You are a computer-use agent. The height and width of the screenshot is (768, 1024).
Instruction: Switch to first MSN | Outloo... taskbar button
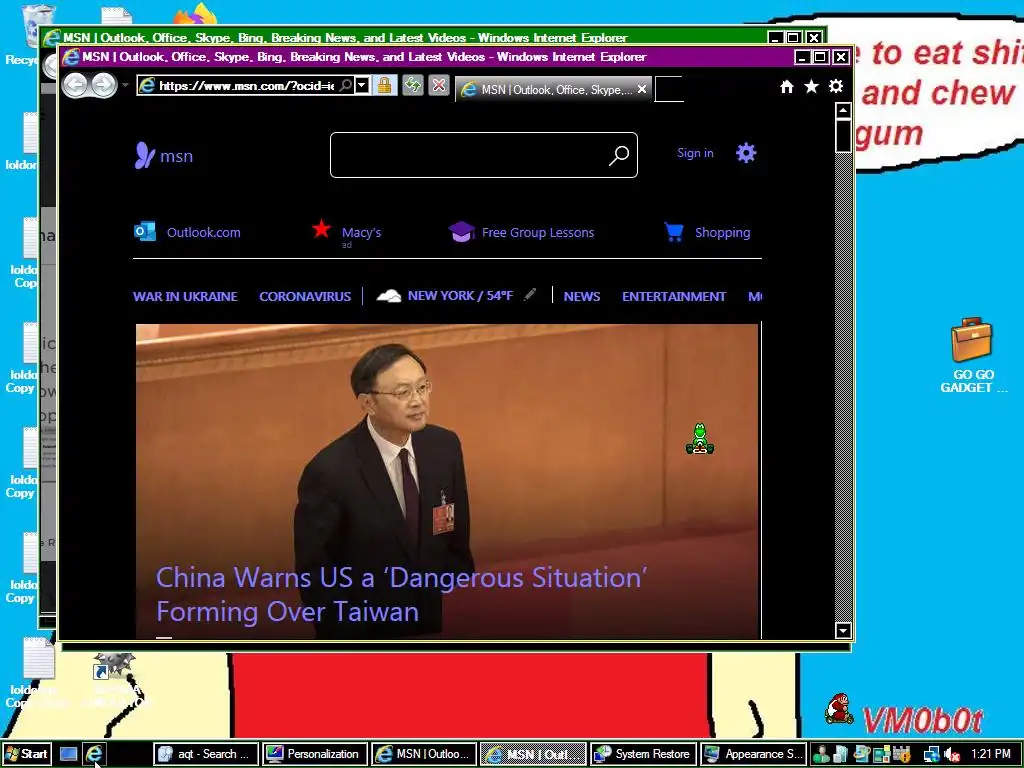423,754
